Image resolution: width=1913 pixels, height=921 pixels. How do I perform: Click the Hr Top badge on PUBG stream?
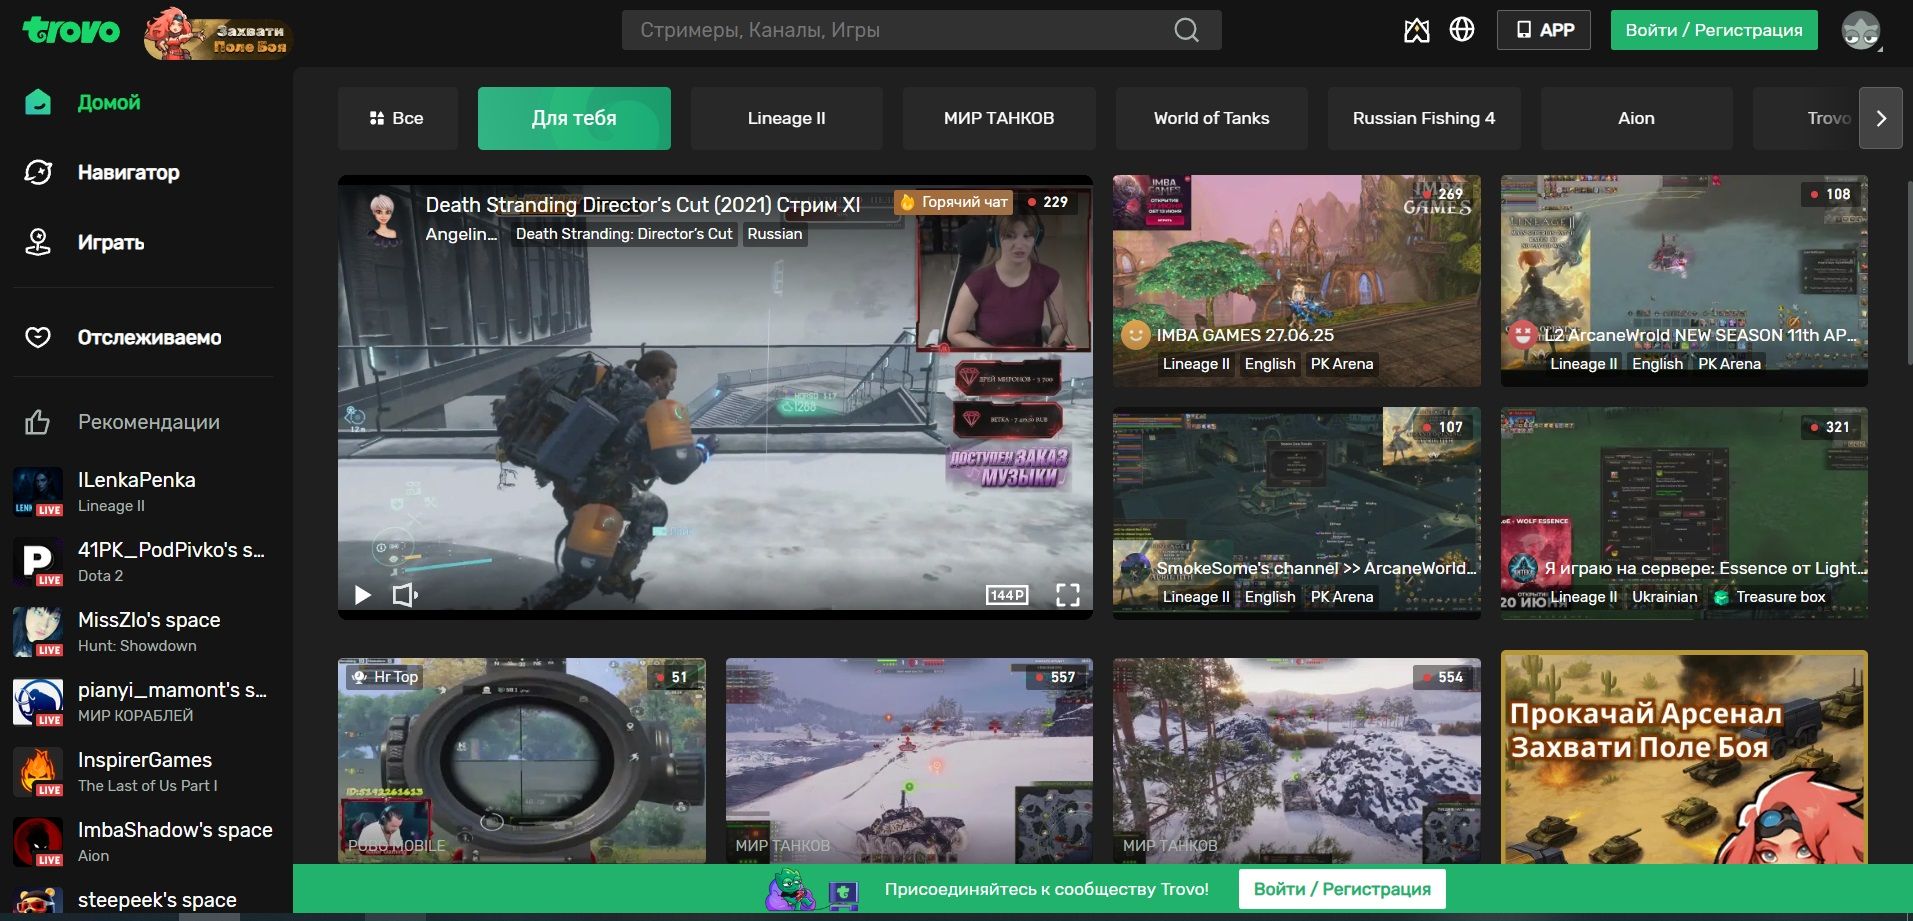click(385, 677)
